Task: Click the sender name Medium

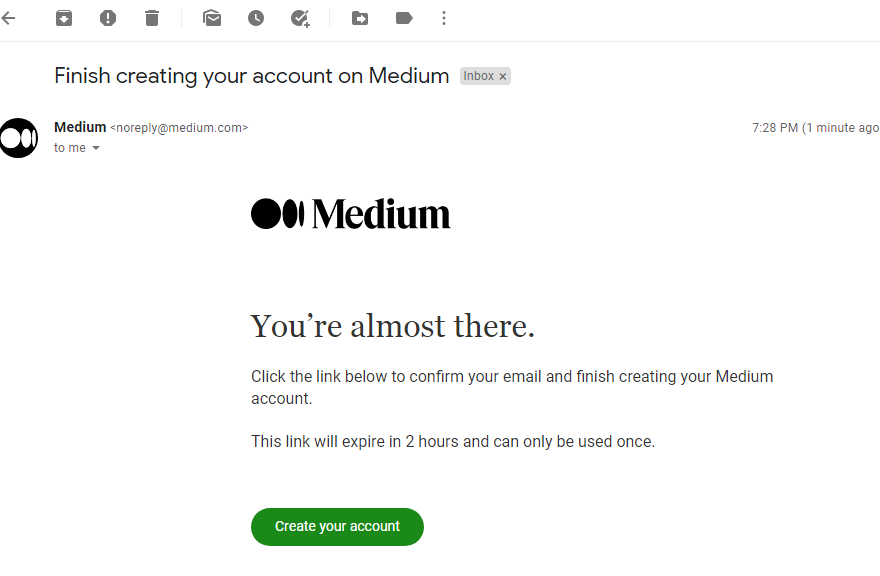Action: click(x=80, y=127)
